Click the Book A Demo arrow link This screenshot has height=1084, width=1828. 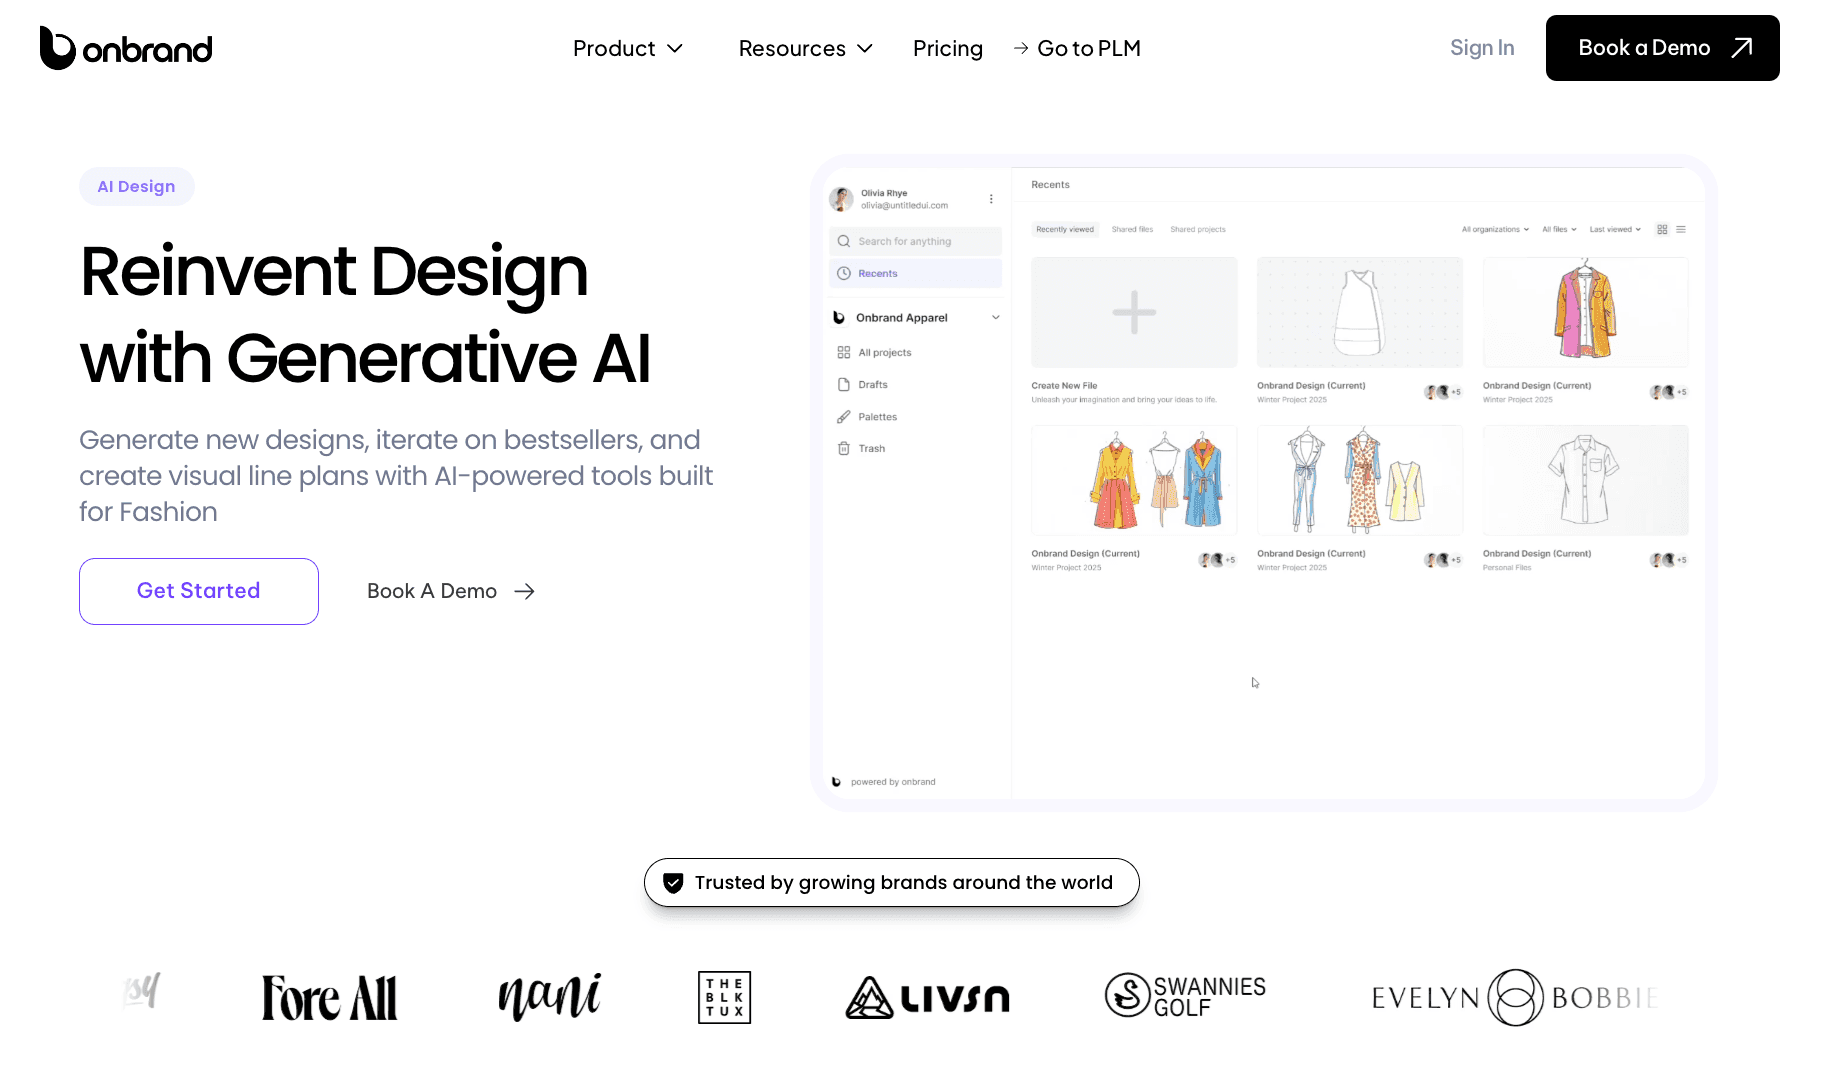(451, 591)
